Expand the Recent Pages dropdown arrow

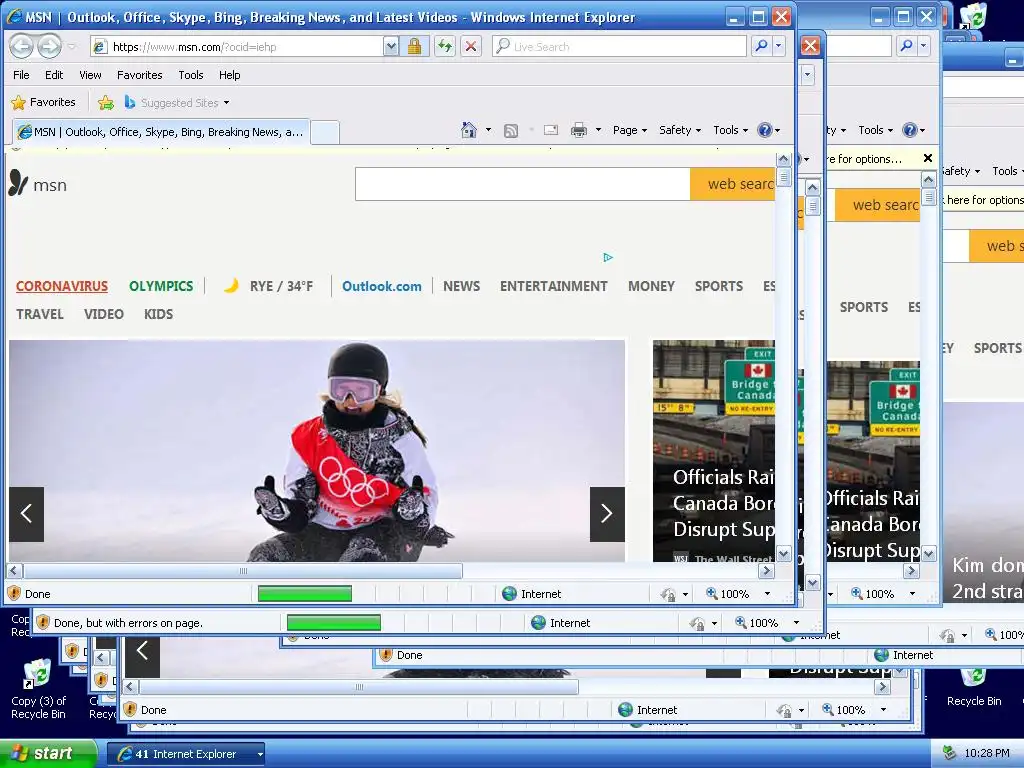[72, 46]
